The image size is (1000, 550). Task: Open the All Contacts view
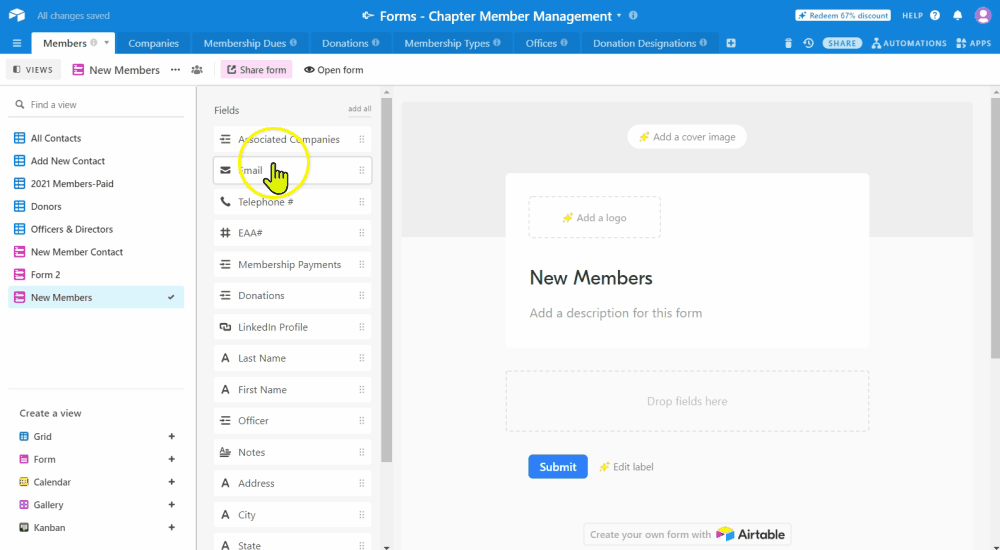(x=96, y=138)
